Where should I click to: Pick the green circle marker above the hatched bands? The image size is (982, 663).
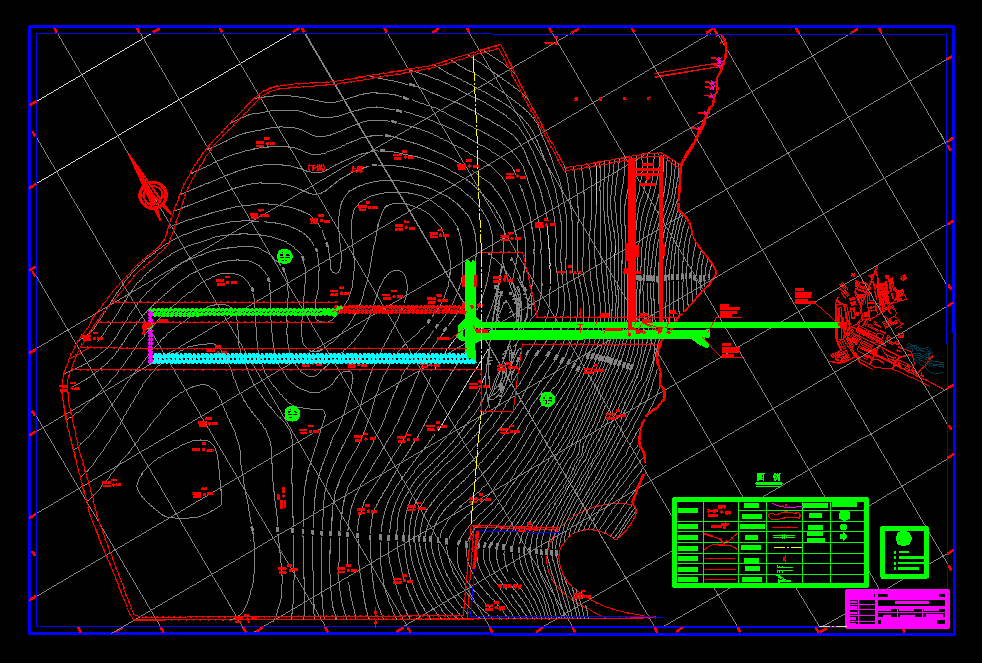pyautogui.click(x=285, y=256)
